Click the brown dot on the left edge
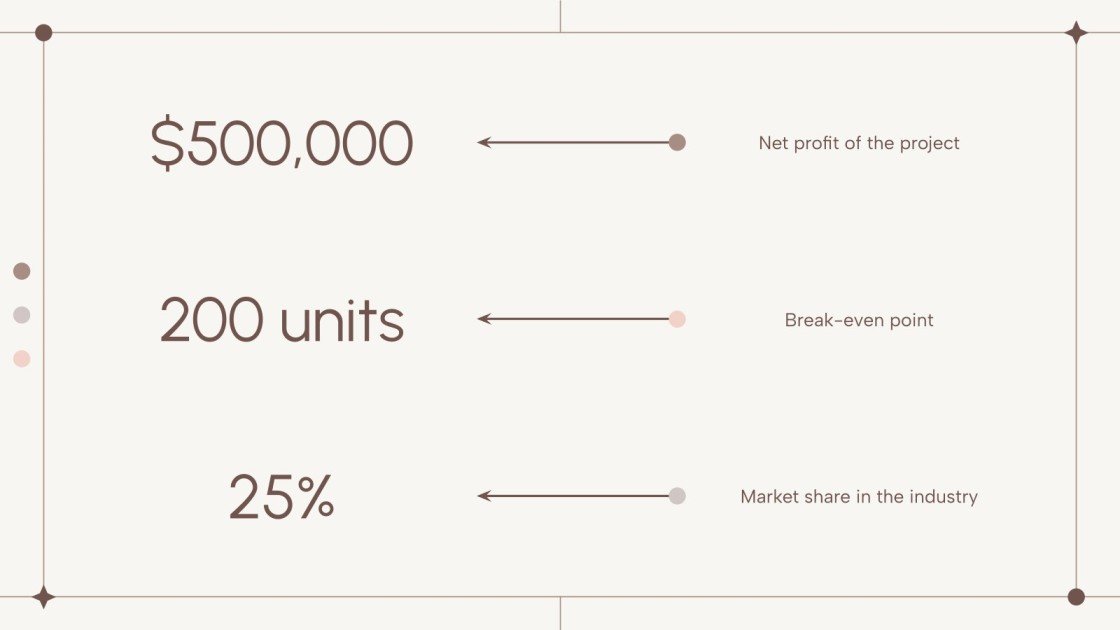The image size is (1120, 630). (x=22, y=271)
